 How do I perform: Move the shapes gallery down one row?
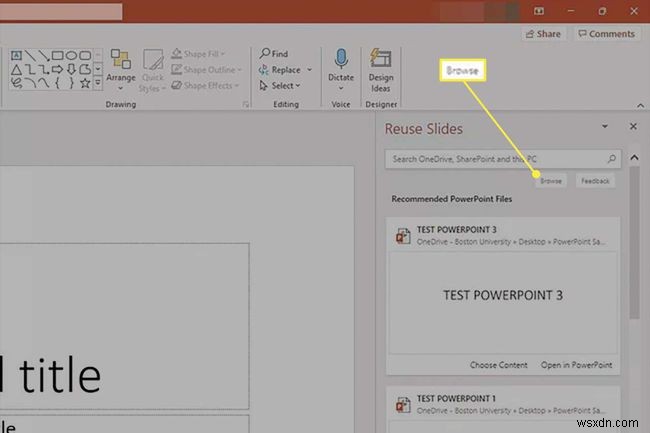pyautogui.click(x=98, y=69)
